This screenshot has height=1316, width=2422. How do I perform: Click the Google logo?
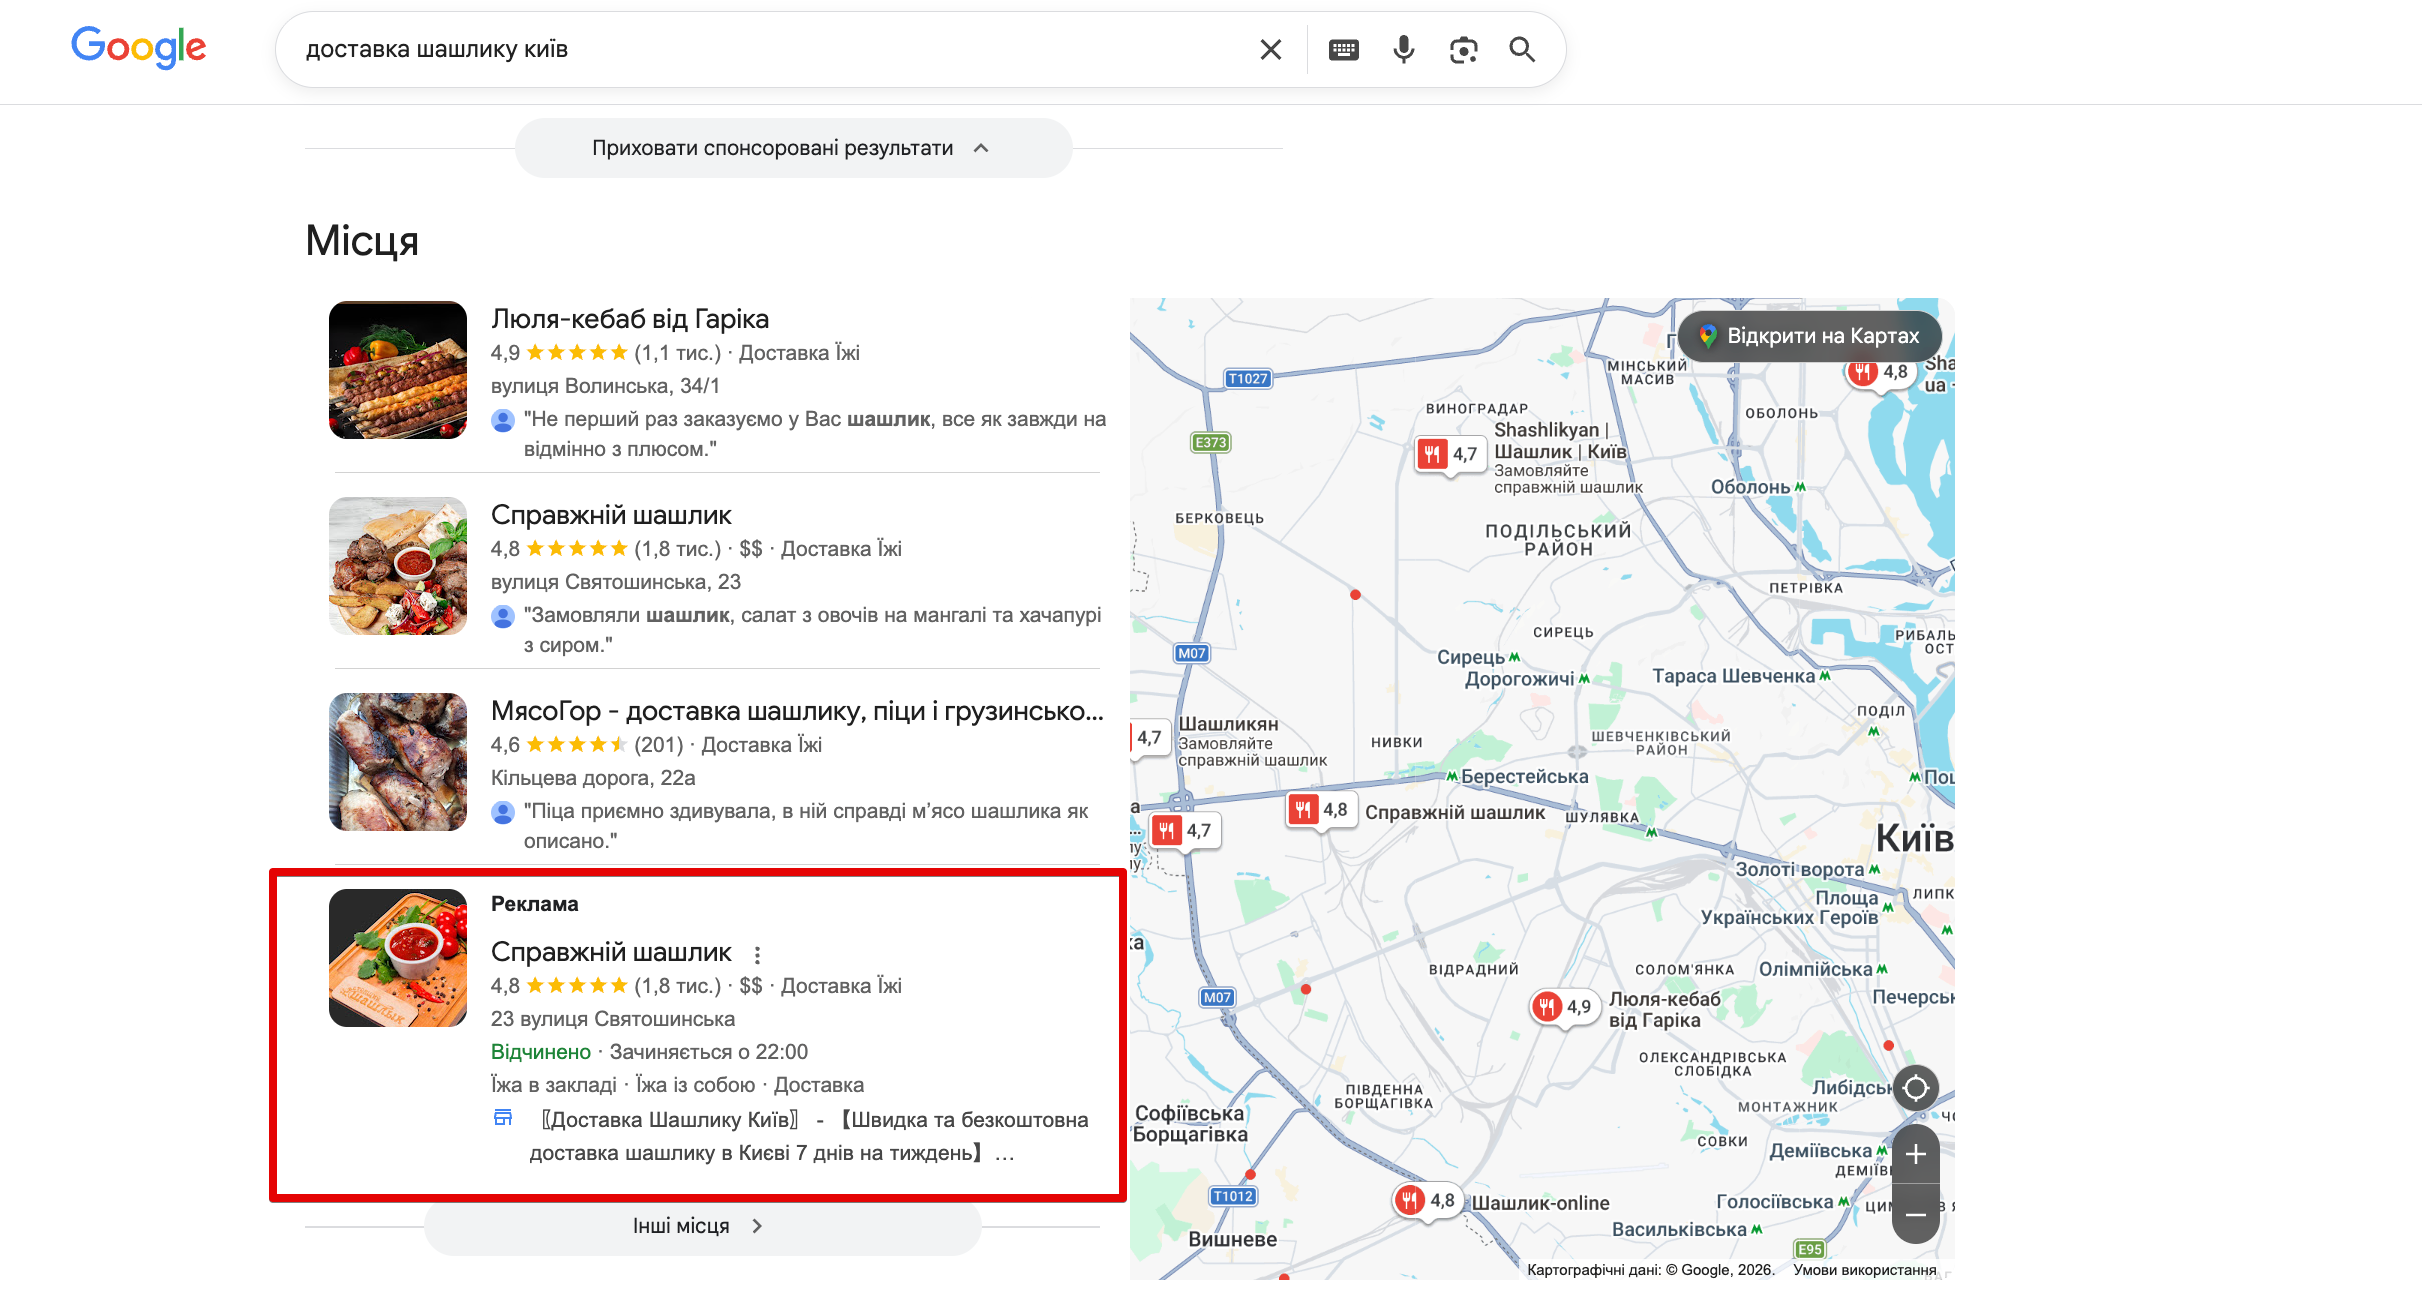(x=139, y=47)
